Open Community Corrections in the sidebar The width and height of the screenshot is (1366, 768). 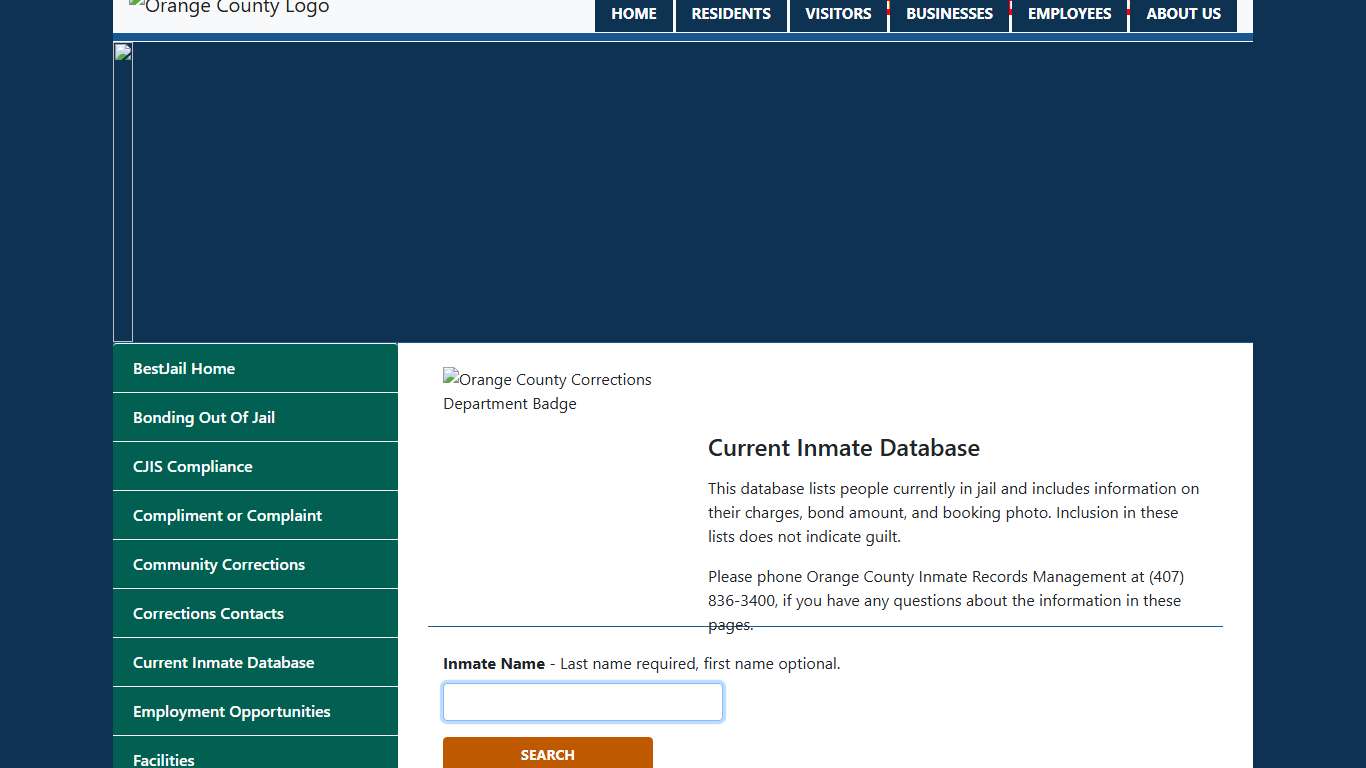219,565
